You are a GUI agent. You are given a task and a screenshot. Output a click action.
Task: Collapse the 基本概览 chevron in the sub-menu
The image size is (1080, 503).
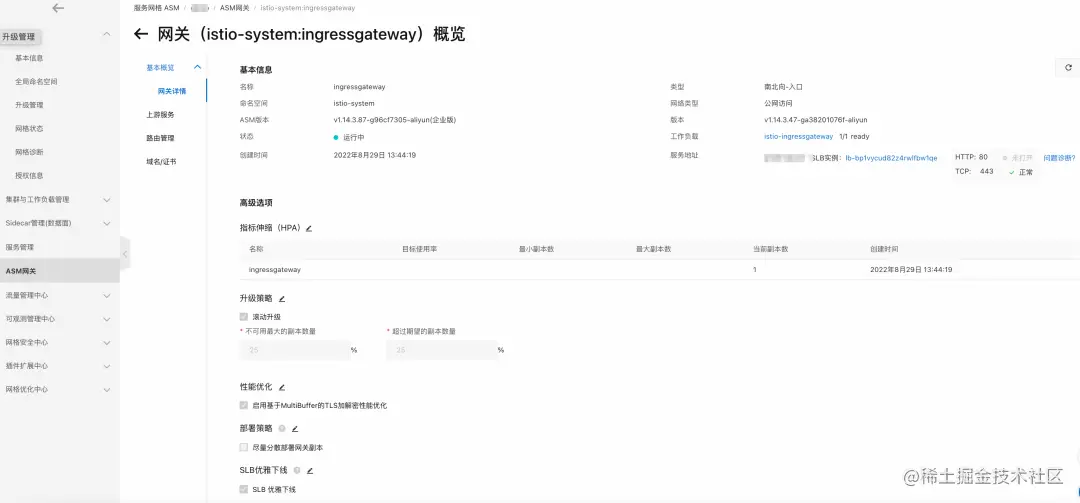click(197, 68)
